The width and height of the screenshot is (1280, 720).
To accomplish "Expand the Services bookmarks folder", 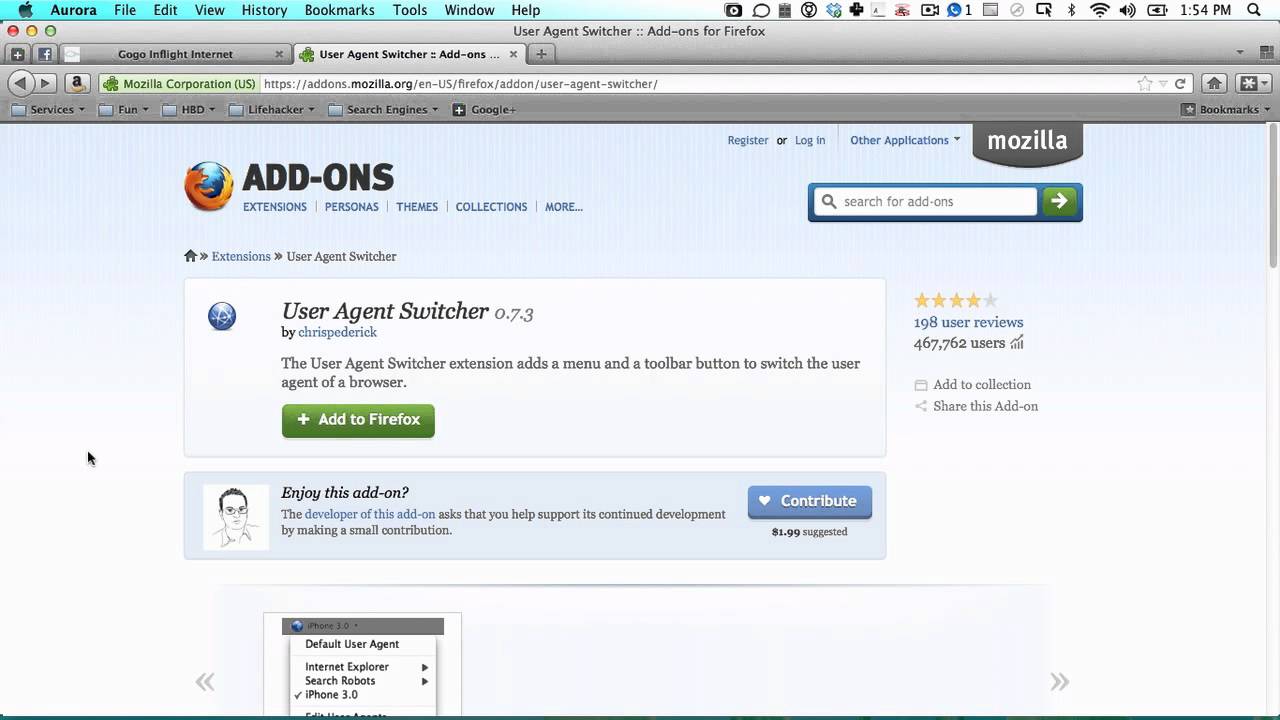I will click(48, 110).
